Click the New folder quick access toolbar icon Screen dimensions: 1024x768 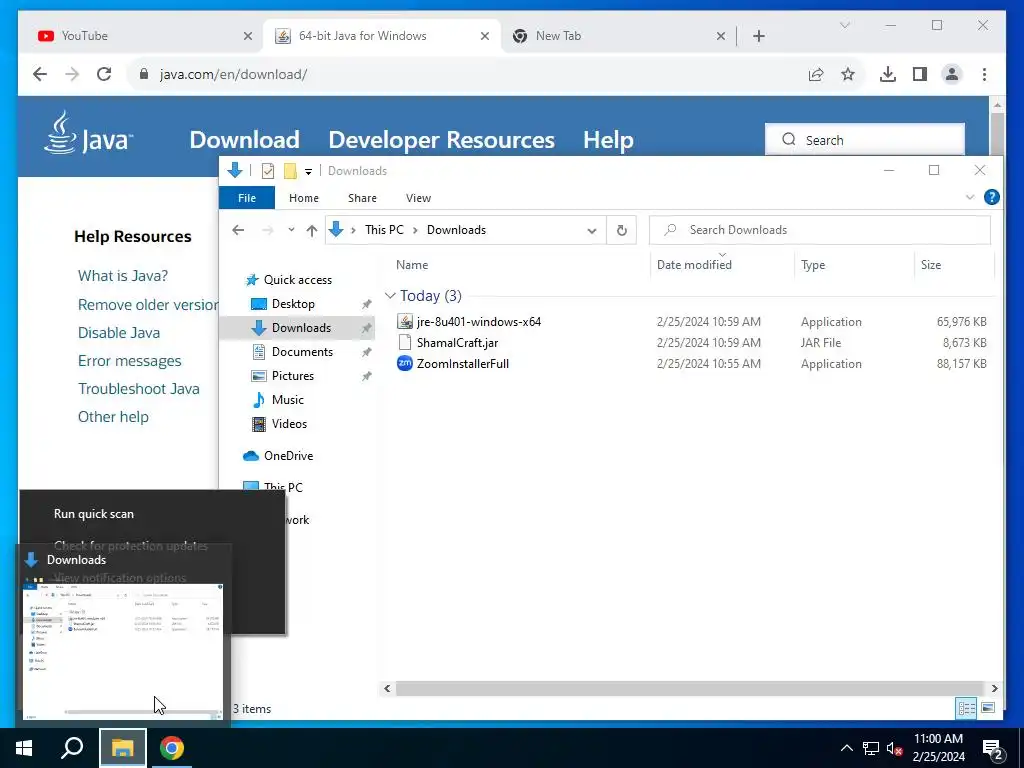pos(290,170)
